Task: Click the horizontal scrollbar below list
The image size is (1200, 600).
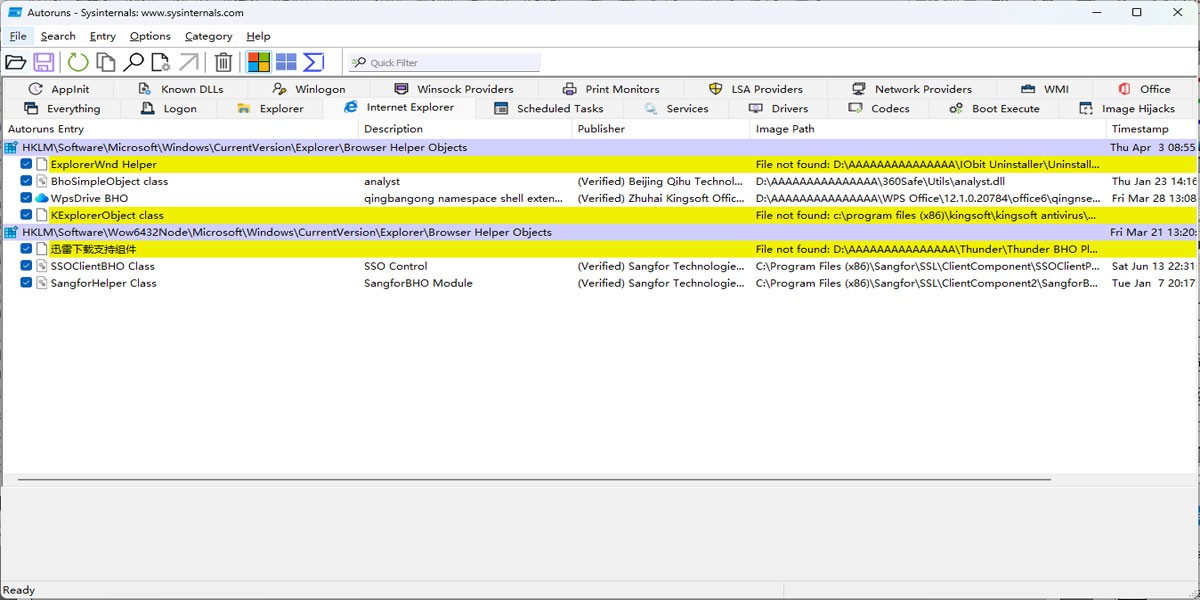Action: click(534, 480)
